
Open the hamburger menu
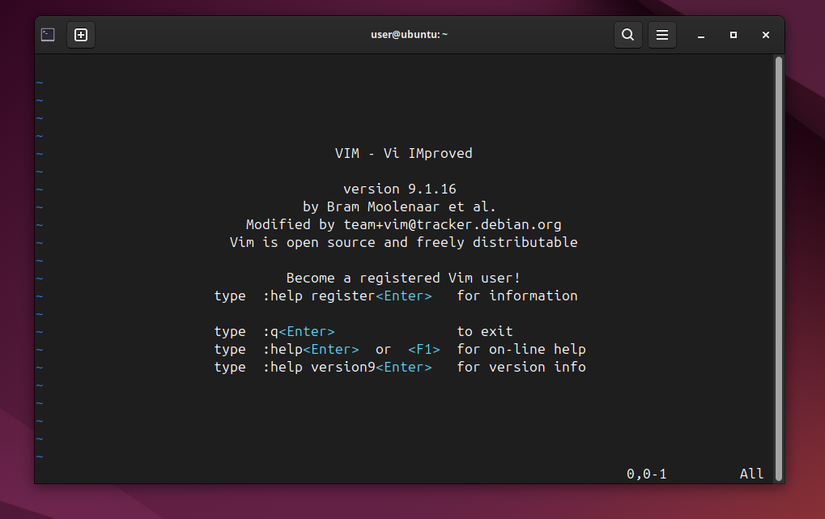[662, 35]
